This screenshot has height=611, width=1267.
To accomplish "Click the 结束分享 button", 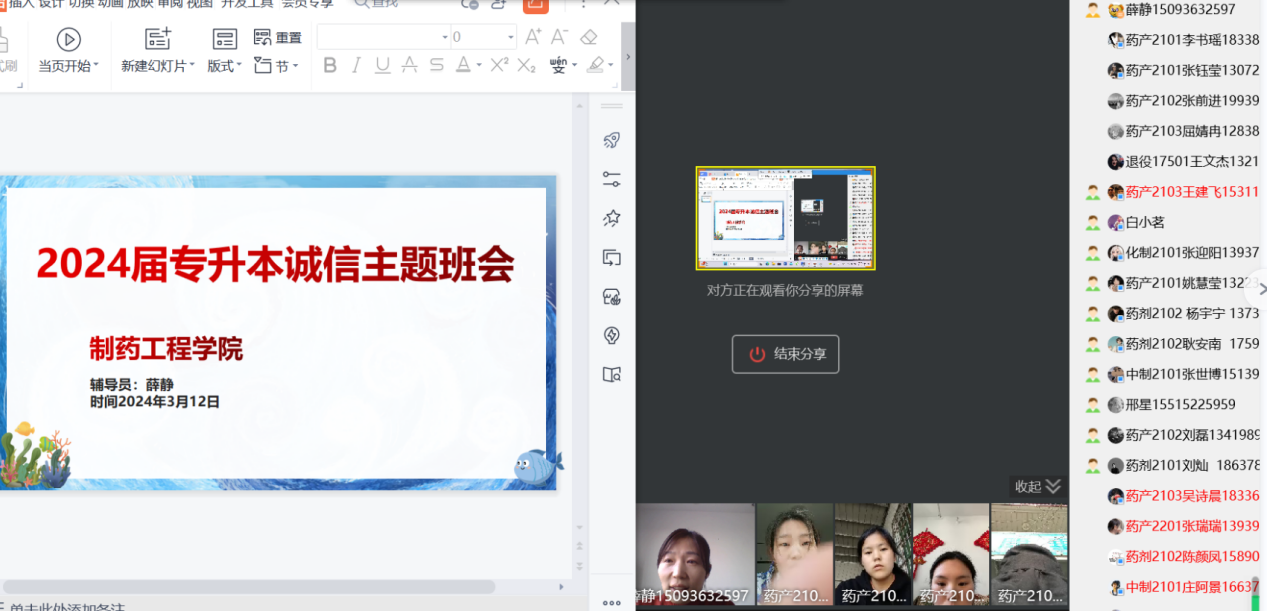I will (x=785, y=354).
